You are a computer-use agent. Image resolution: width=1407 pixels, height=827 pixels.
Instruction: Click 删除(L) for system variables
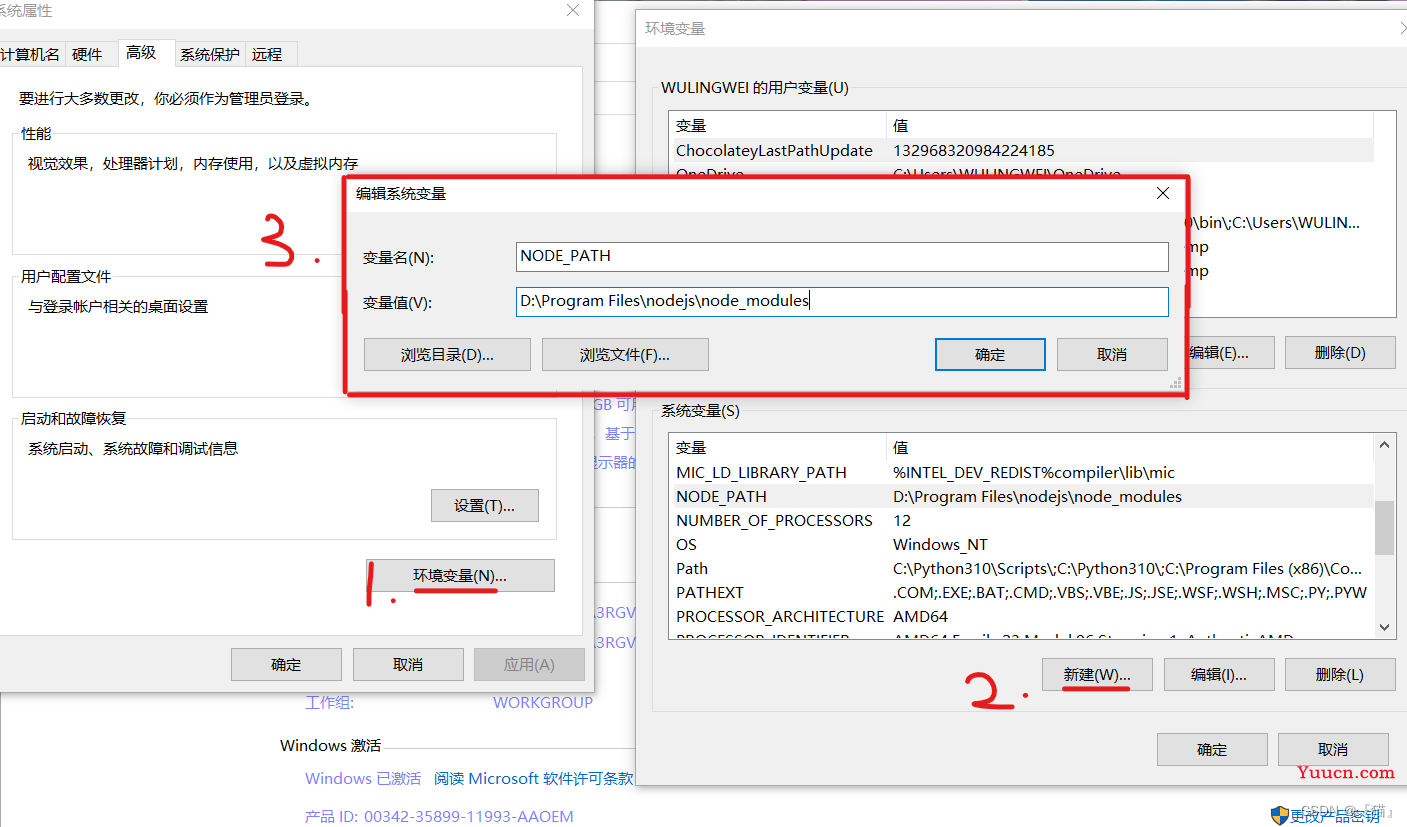tap(1340, 674)
